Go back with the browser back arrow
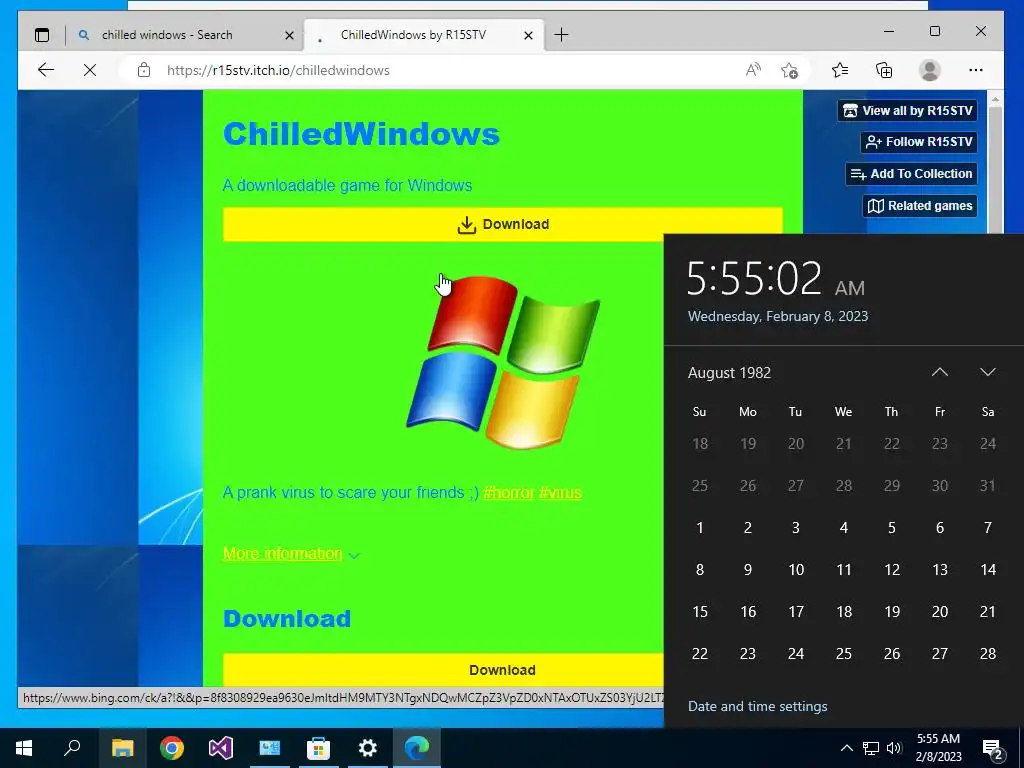The height and width of the screenshot is (768, 1024). coord(46,70)
